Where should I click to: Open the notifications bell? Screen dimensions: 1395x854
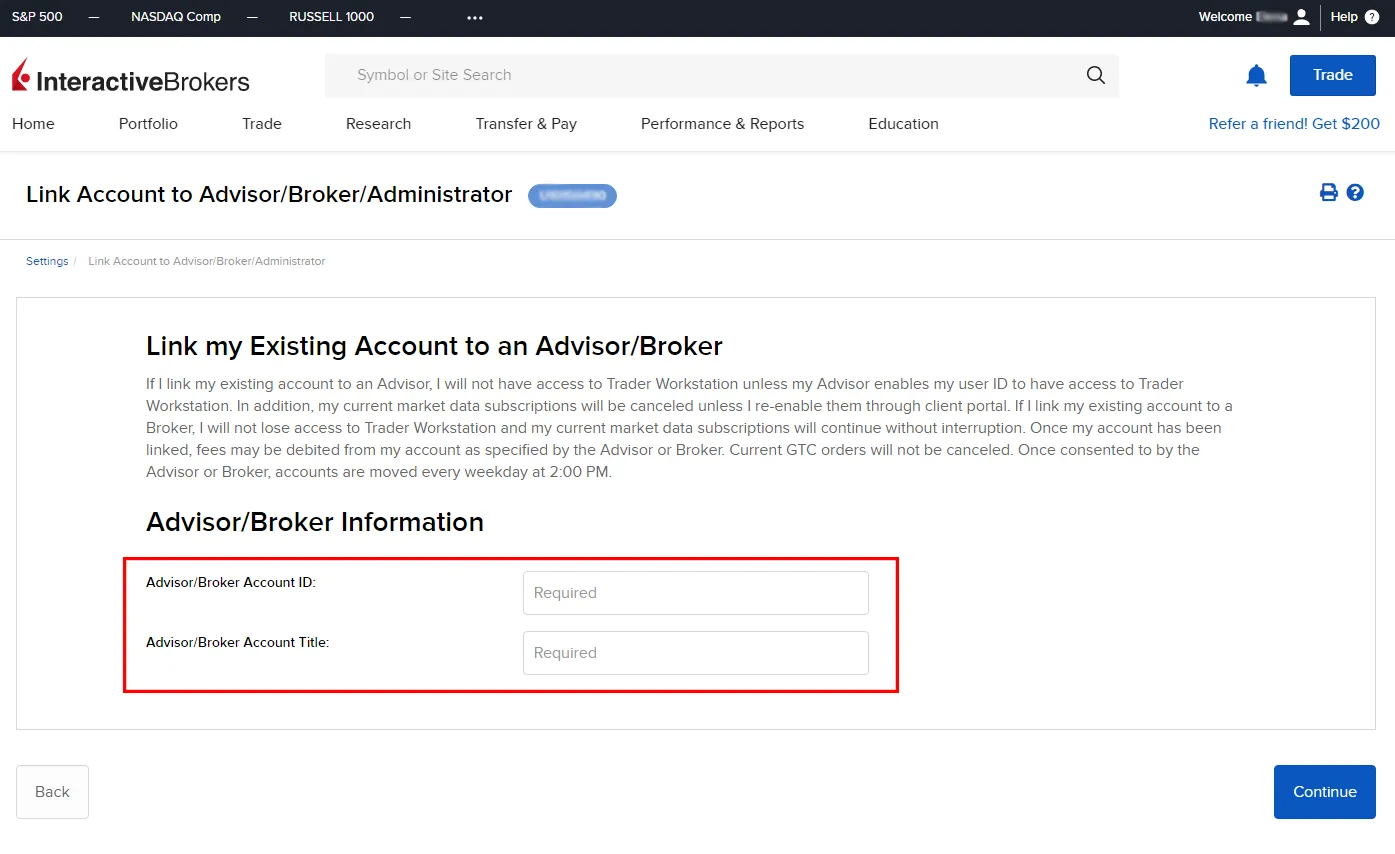pos(1256,75)
